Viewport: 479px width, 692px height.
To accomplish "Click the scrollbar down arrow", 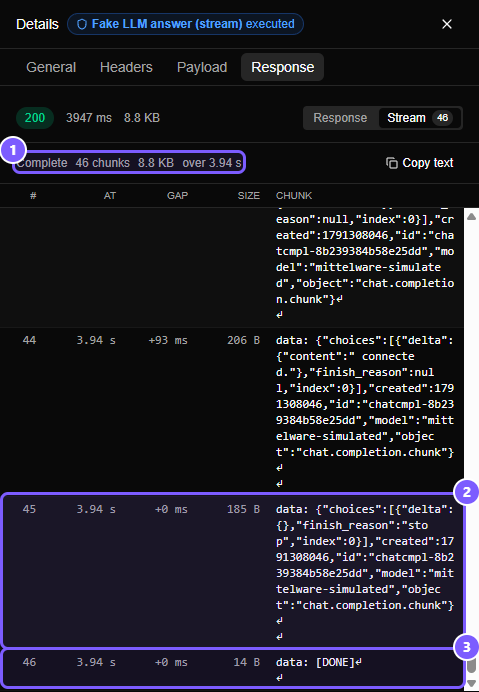I will pyautogui.click(x=471, y=683).
